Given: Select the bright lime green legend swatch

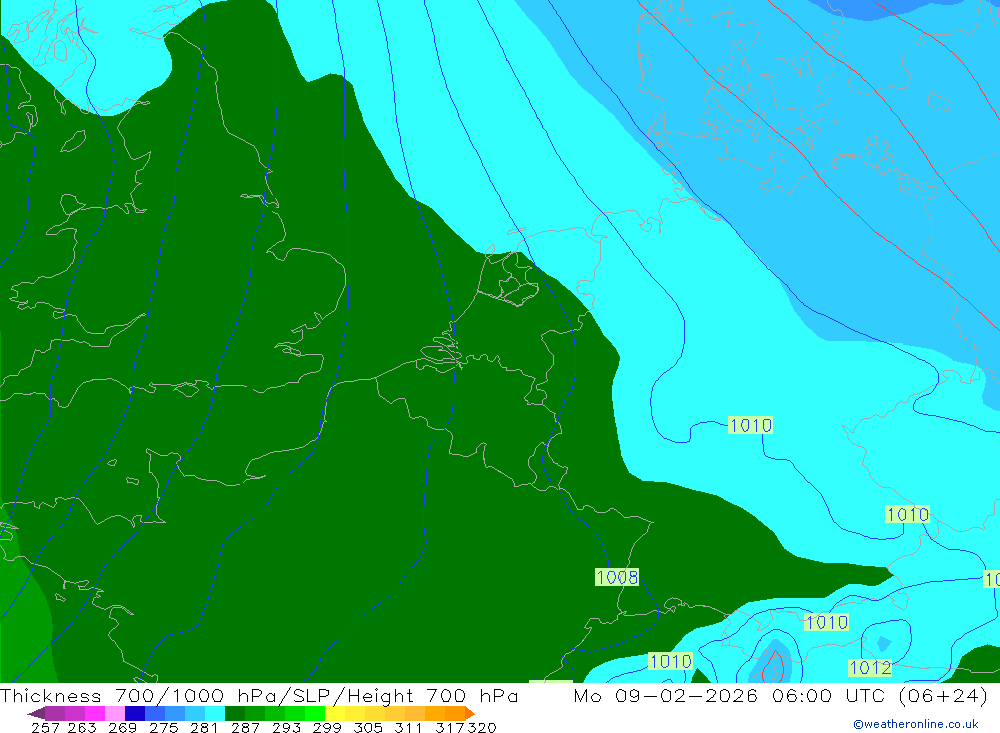Looking at the screenshot, I should (x=315, y=713).
